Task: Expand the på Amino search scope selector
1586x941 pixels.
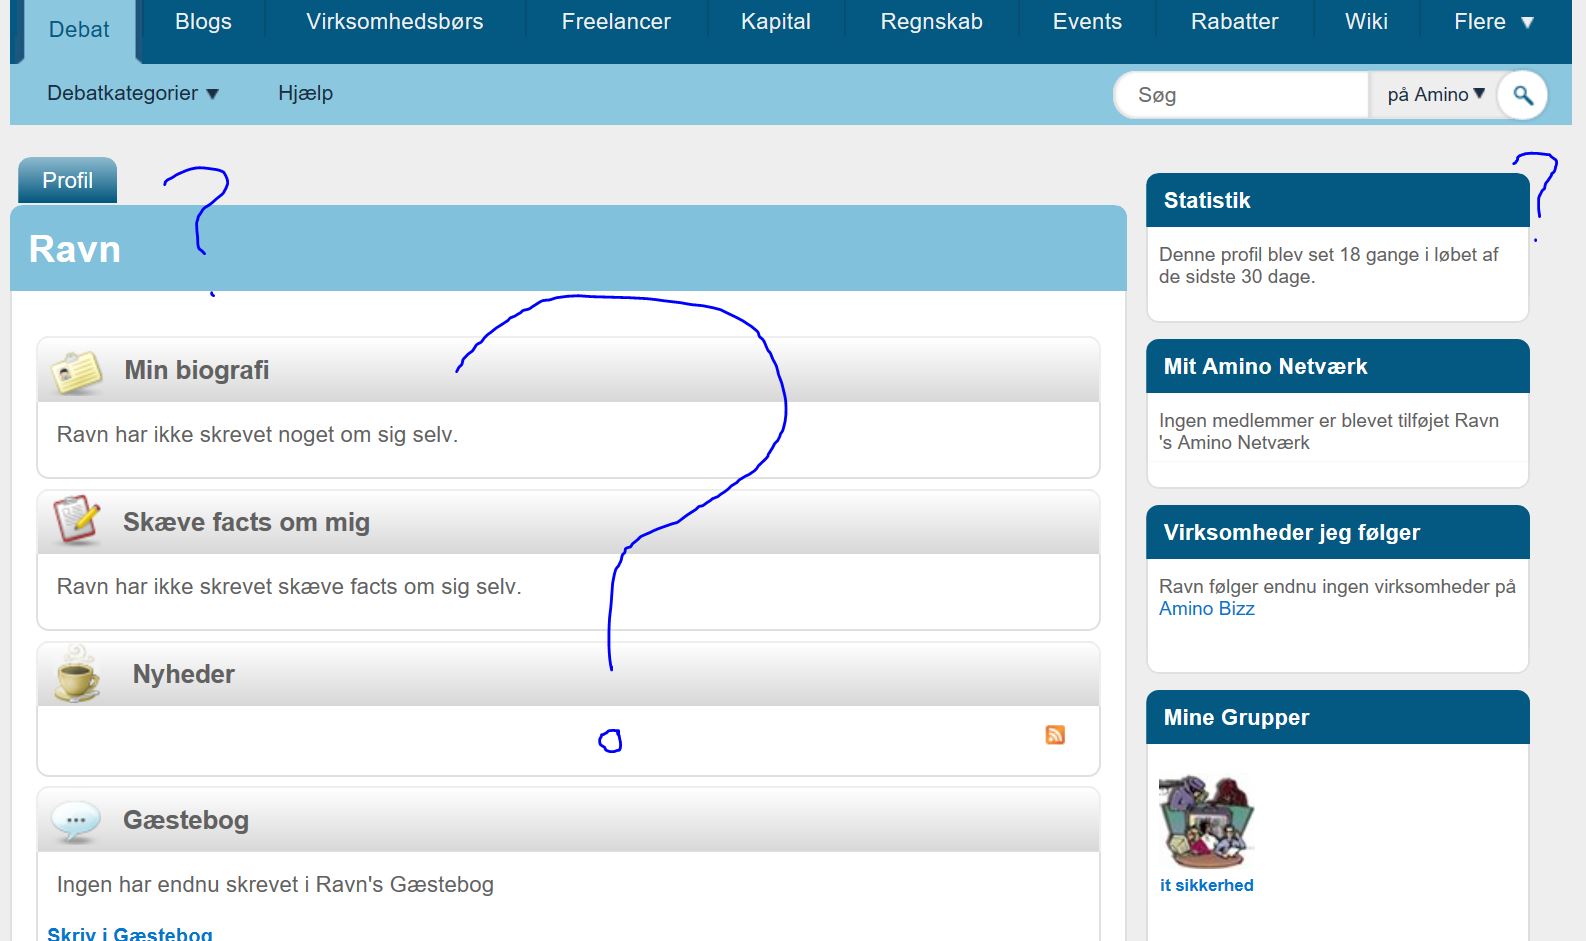Action: click(x=1435, y=95)
